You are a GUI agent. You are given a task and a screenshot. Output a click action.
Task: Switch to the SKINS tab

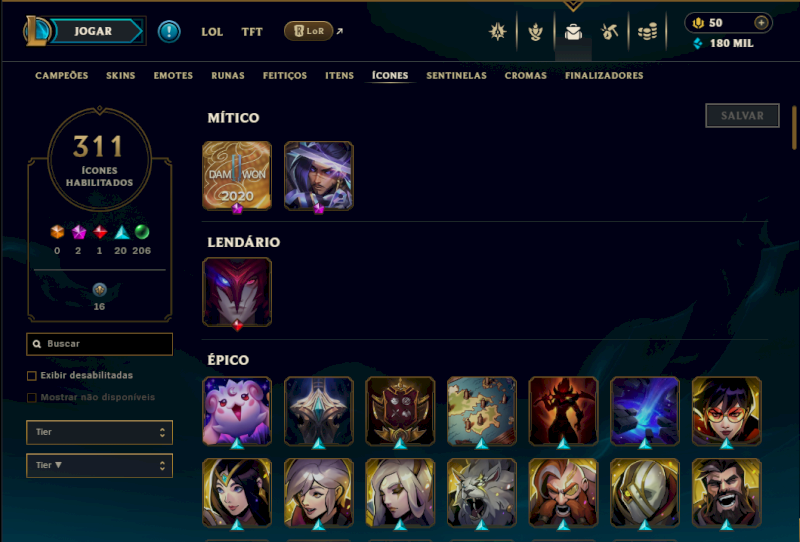pyautogui.click(x=120, y=76)
